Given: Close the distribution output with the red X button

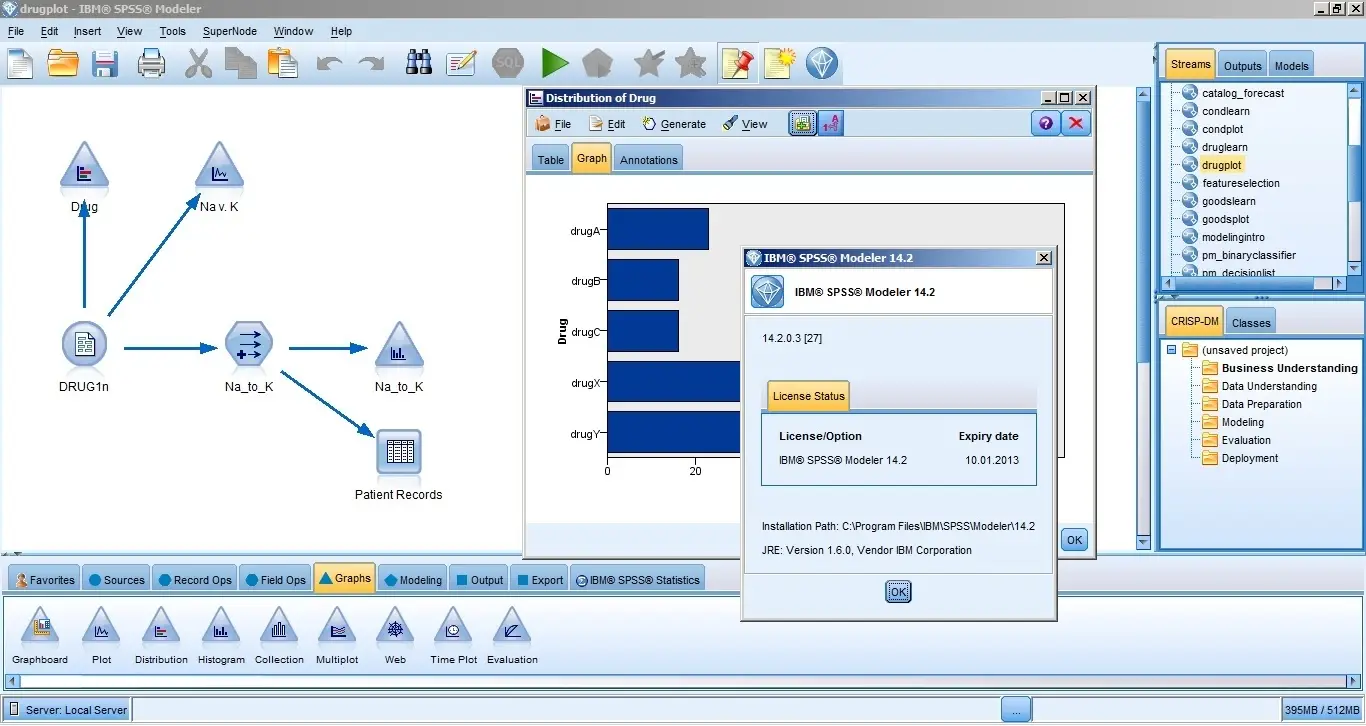Looking at the screenshot, I should (x=1076, y=123).
